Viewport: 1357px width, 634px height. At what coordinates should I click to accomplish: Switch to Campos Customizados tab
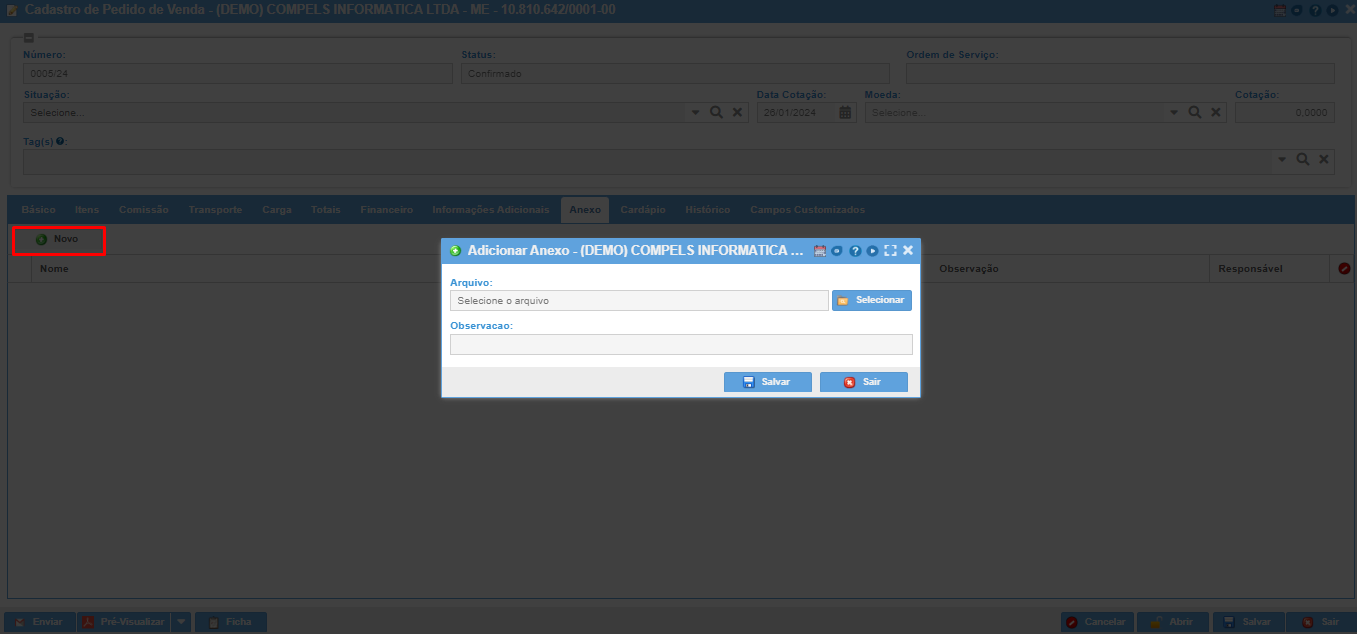pyautogui.click(x=808, y=210)
